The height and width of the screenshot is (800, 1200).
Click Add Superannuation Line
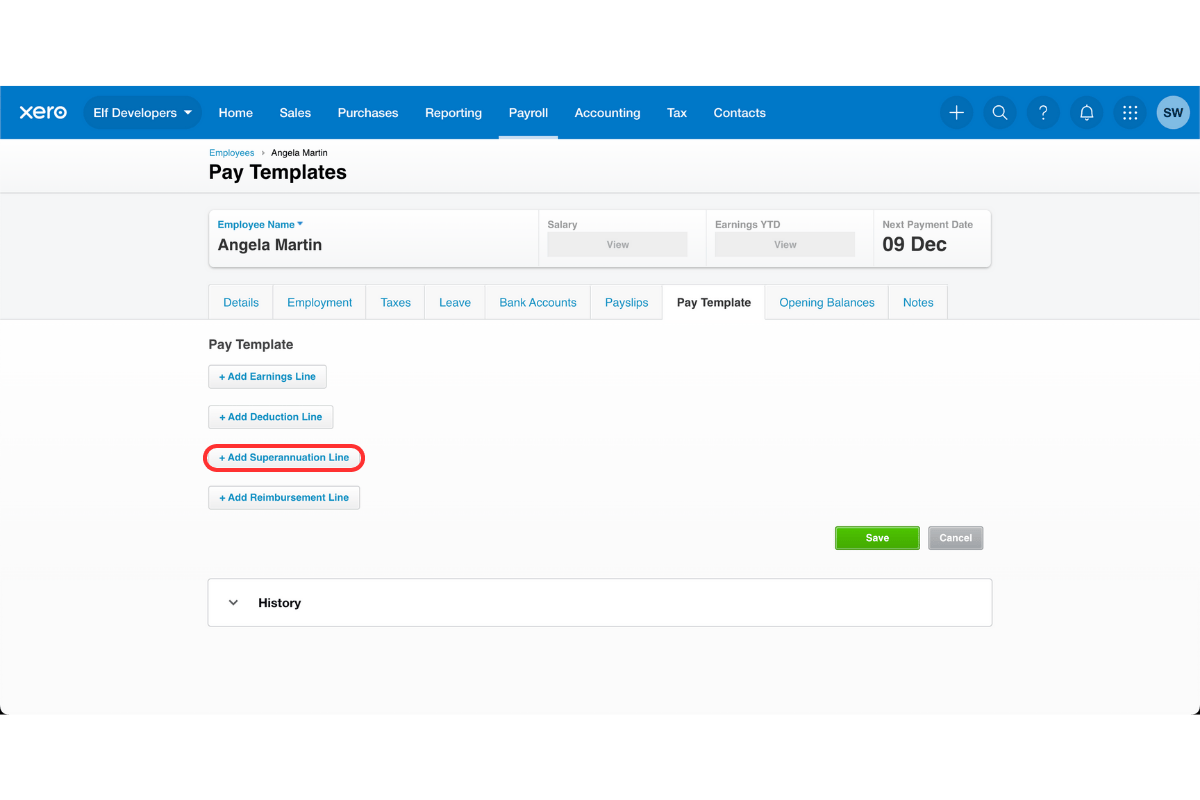(x=284, y=457)
